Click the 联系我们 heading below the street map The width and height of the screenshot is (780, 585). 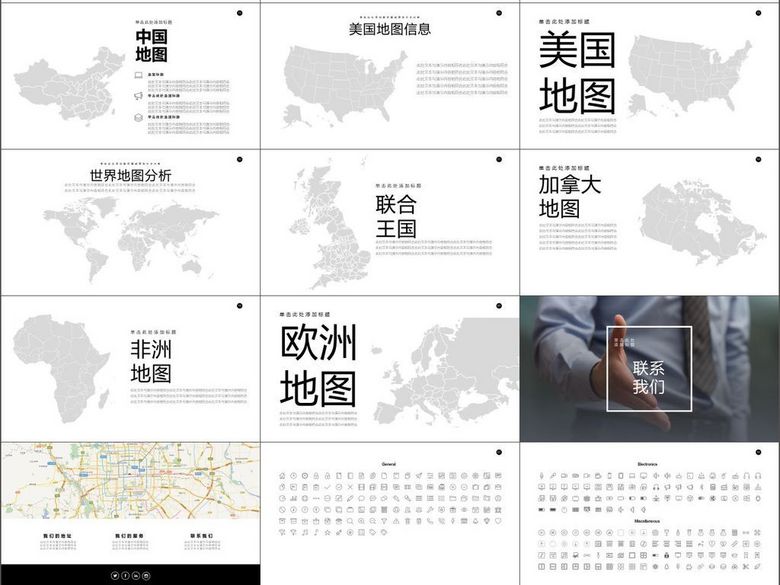pos(201,536)
